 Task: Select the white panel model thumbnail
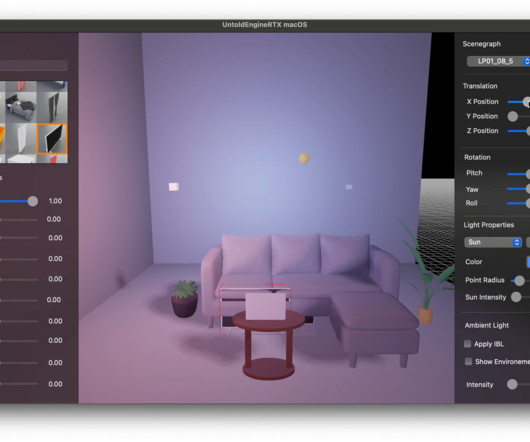[x=21, y=139]
